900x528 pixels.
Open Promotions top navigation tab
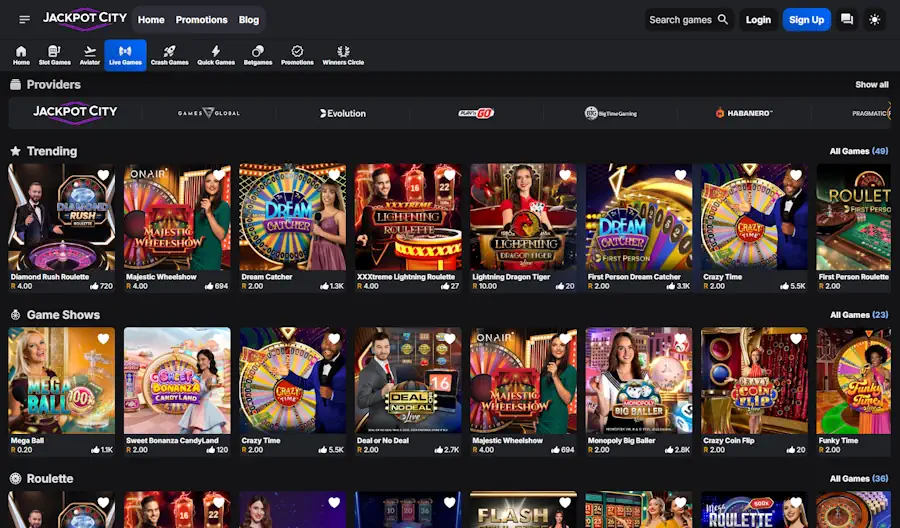(x=201, y=20)
